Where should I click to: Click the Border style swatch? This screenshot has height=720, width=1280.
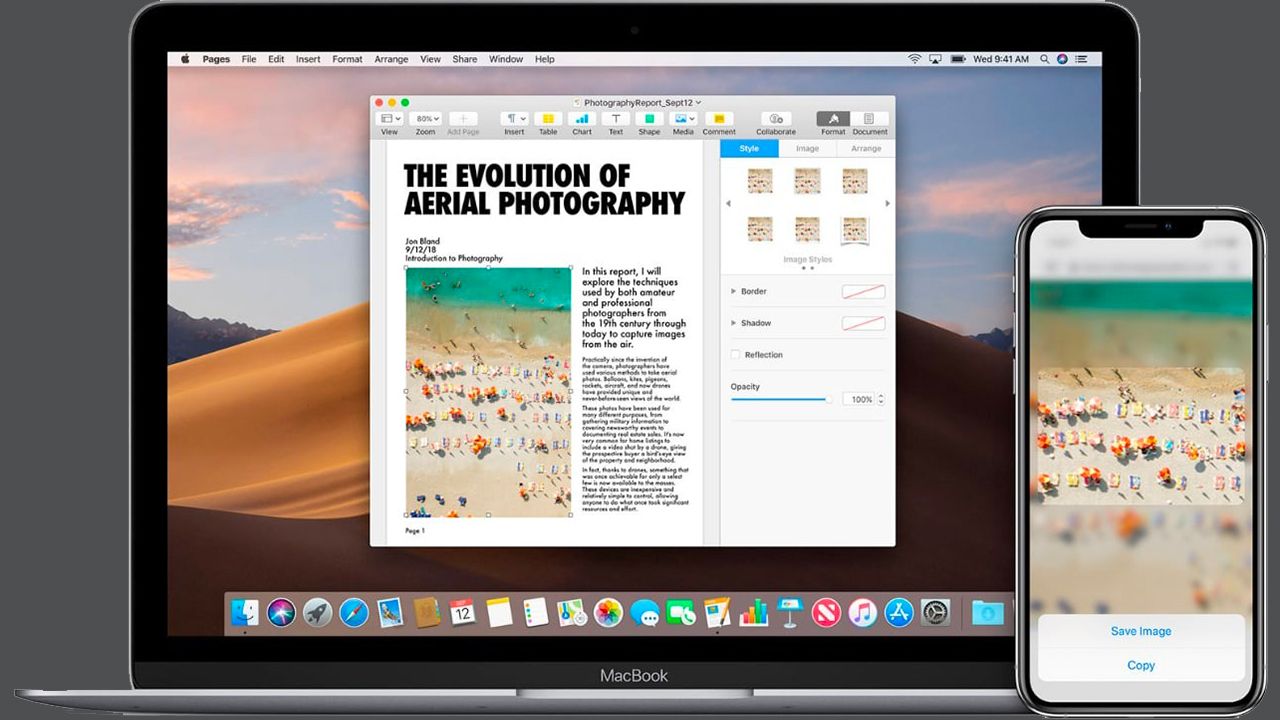pyautogui.click(x=863, y=291)
